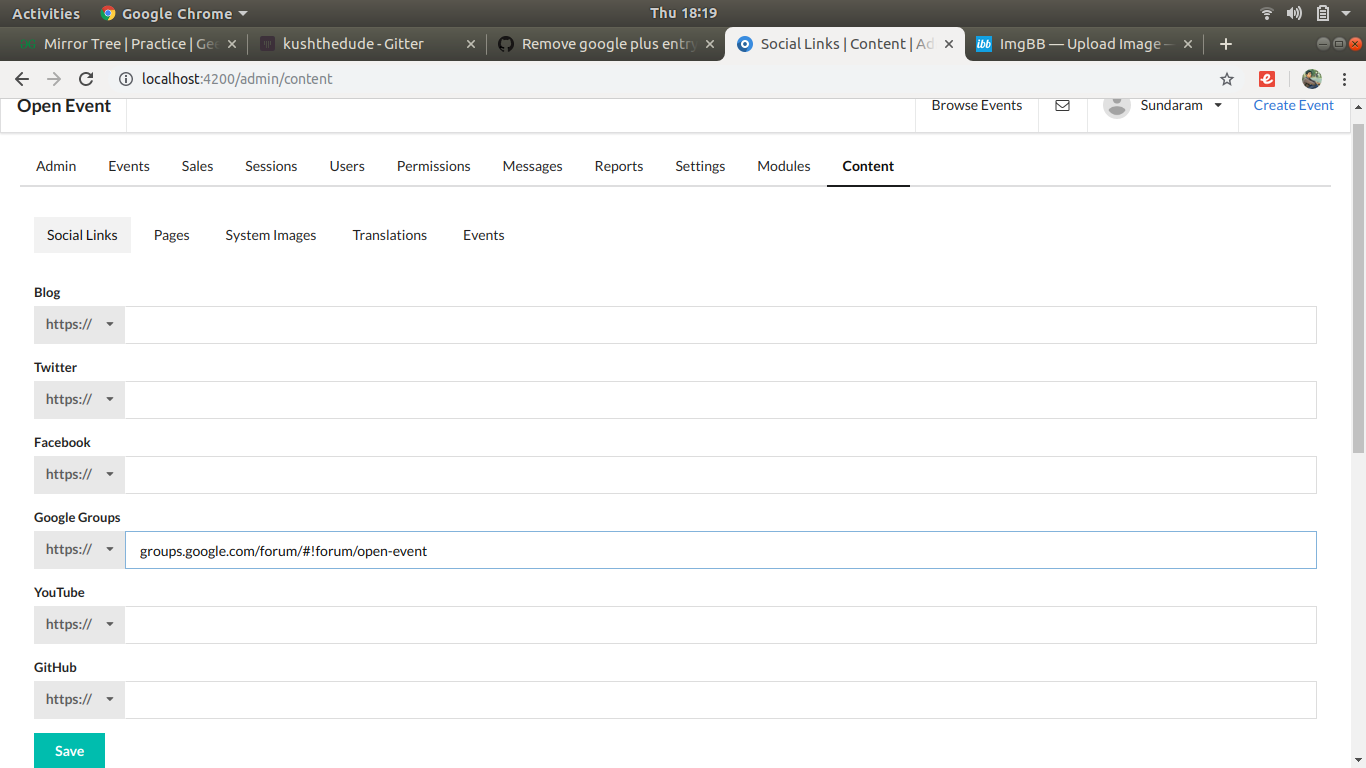This screenshot has width=1366, height=768.
Task: Go to the Sessions section
Action: (271, 166)
